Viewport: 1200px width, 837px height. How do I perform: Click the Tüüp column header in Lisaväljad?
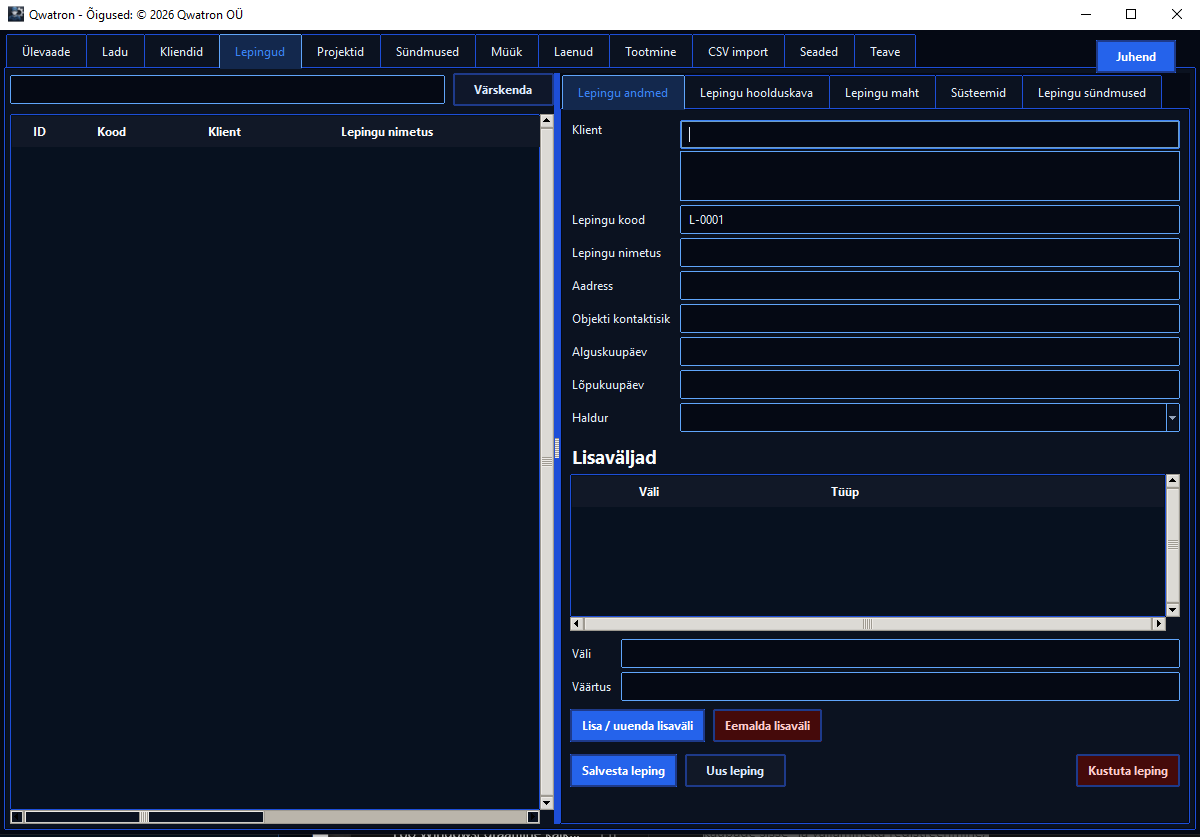pos(845,492)
